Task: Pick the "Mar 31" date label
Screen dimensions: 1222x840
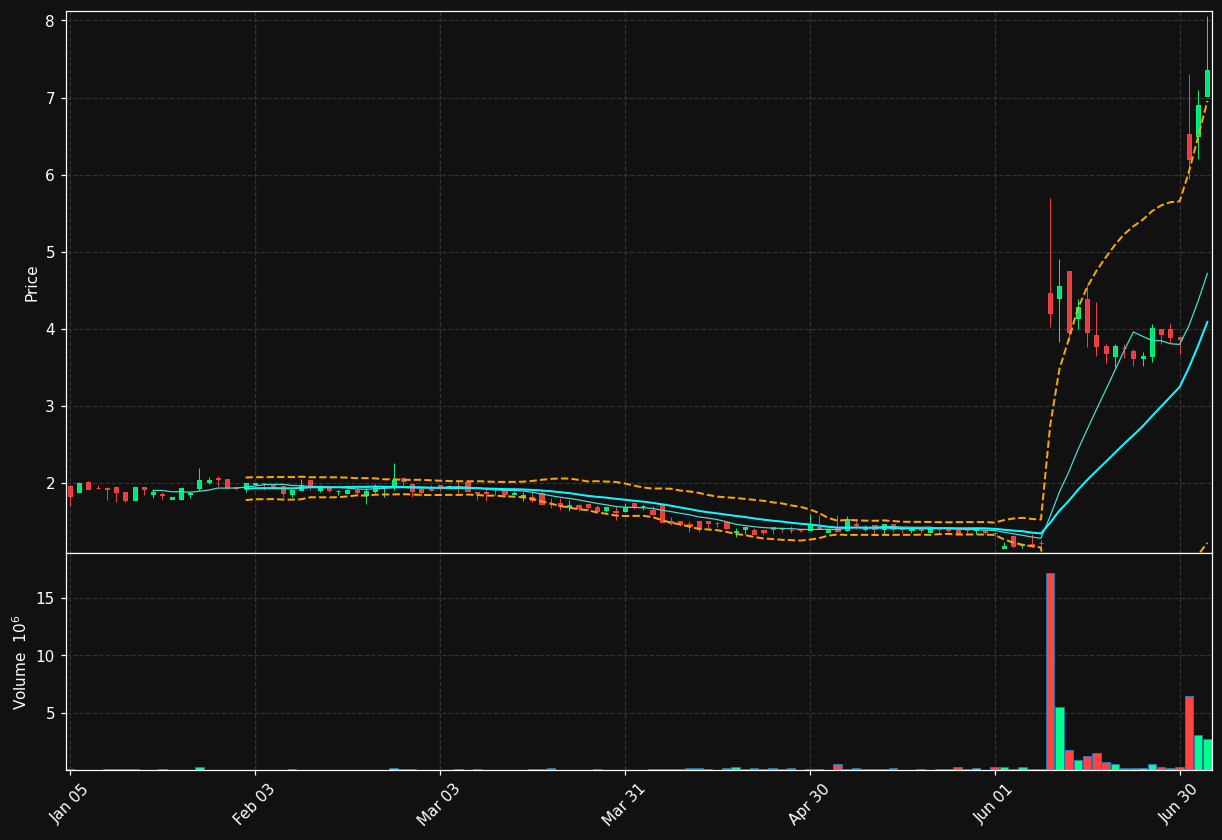Action: tap(624, 803)
